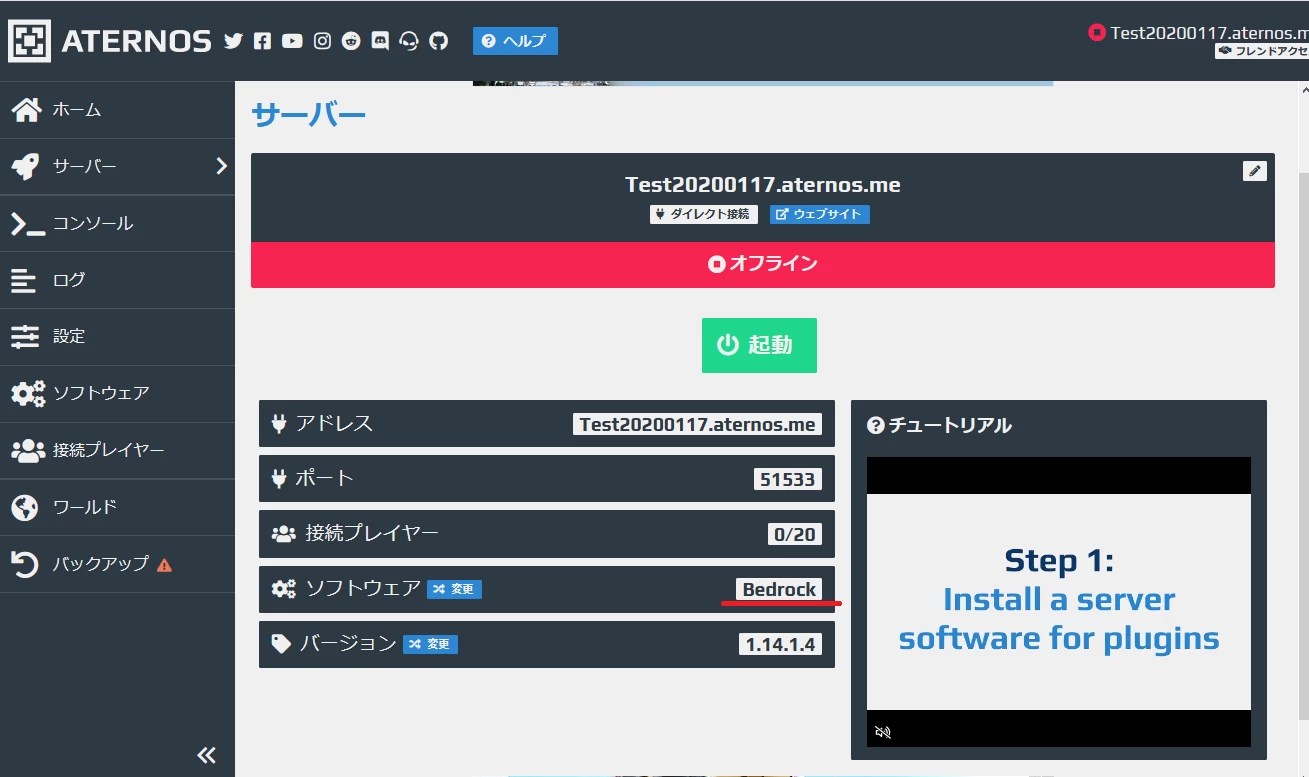Click the port value 51533
This screenshot has height=777, width=1309.
[x=788, y=479]
